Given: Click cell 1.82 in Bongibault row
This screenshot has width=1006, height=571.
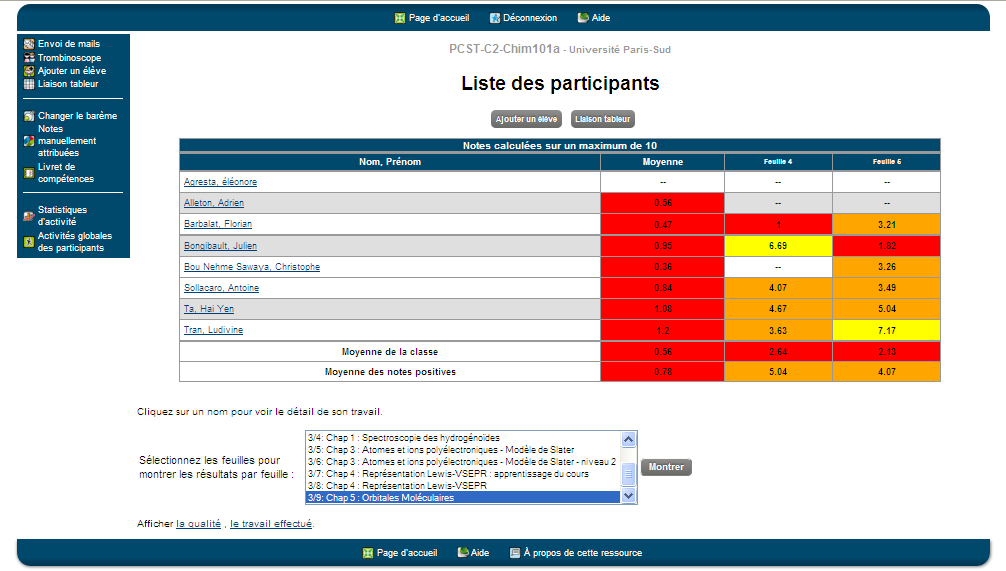Looking at the screenshot, I should (x=887, y=246).
